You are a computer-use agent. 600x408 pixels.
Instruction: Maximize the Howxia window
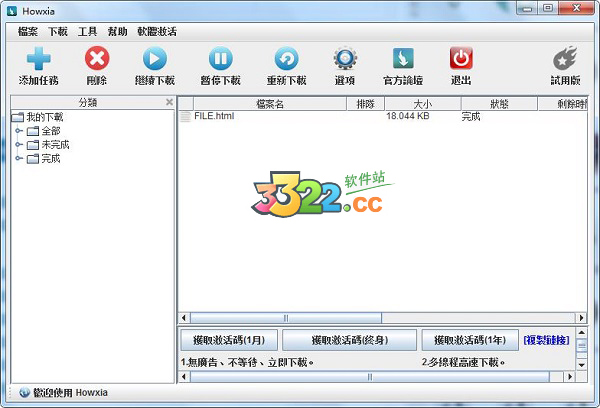tap(548, 8)
